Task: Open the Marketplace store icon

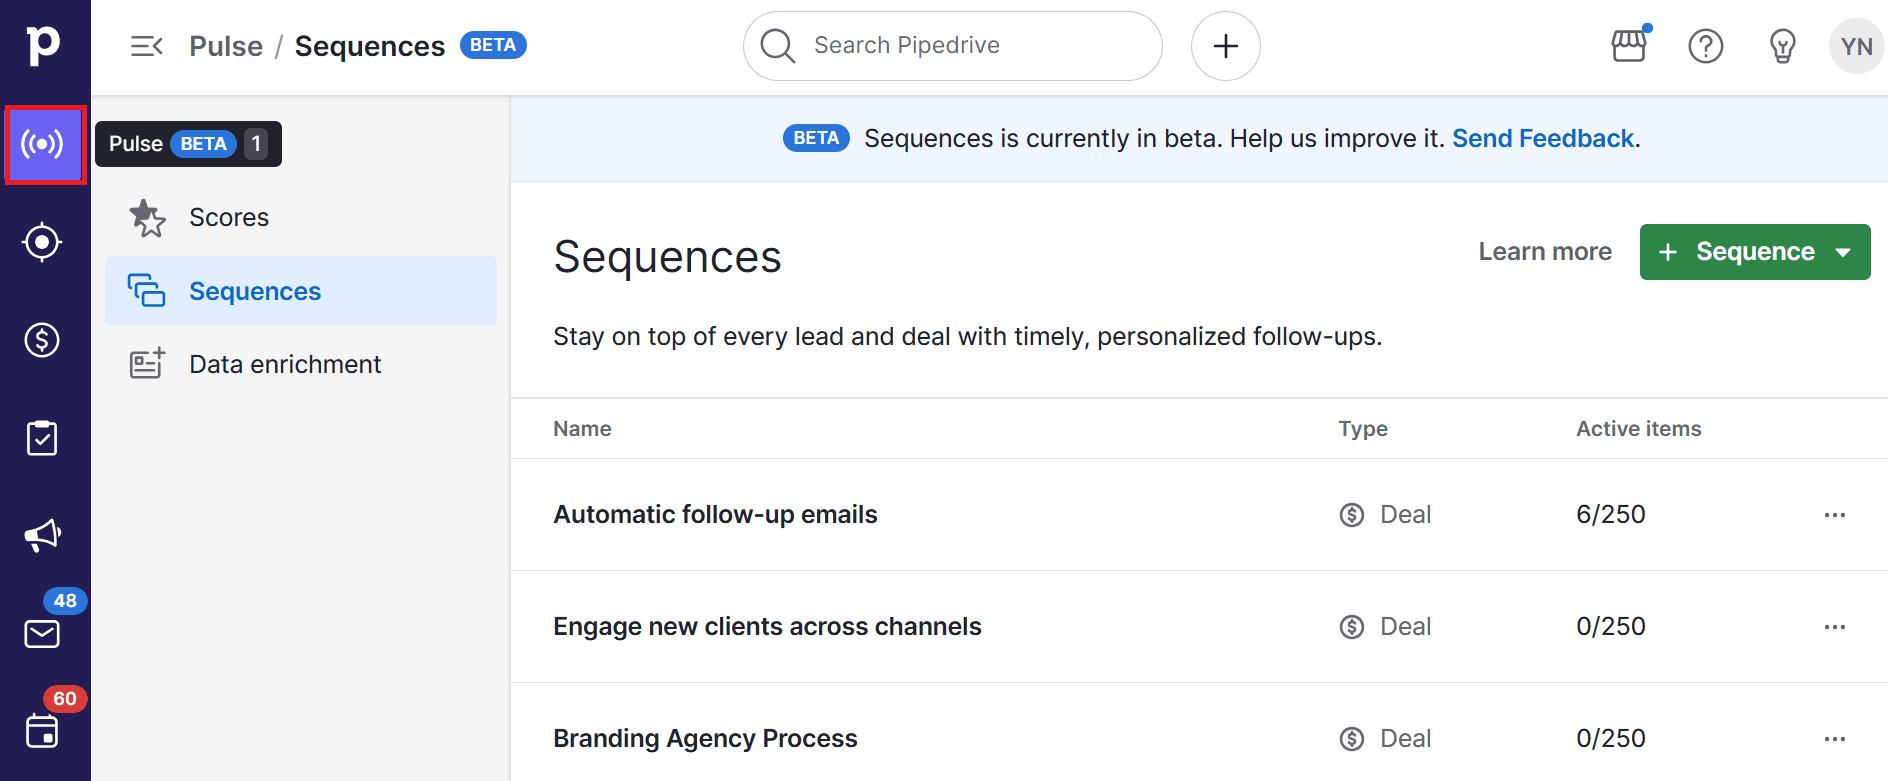Action: point(1629,46)
